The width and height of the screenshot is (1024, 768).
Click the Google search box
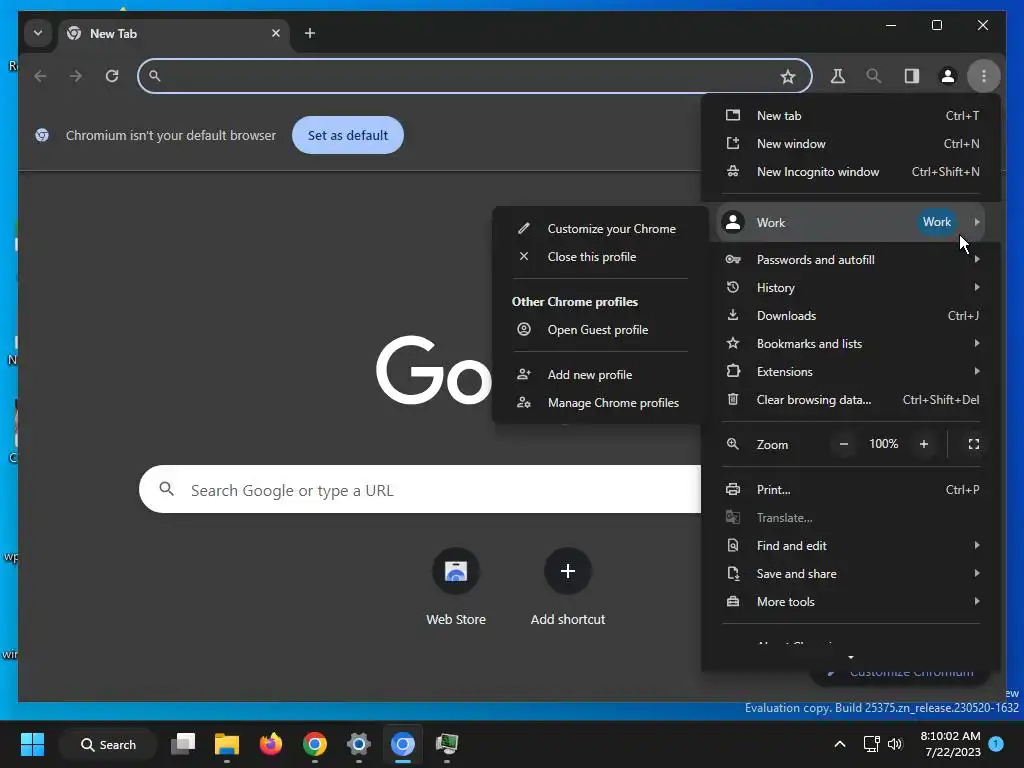point(420,489)
